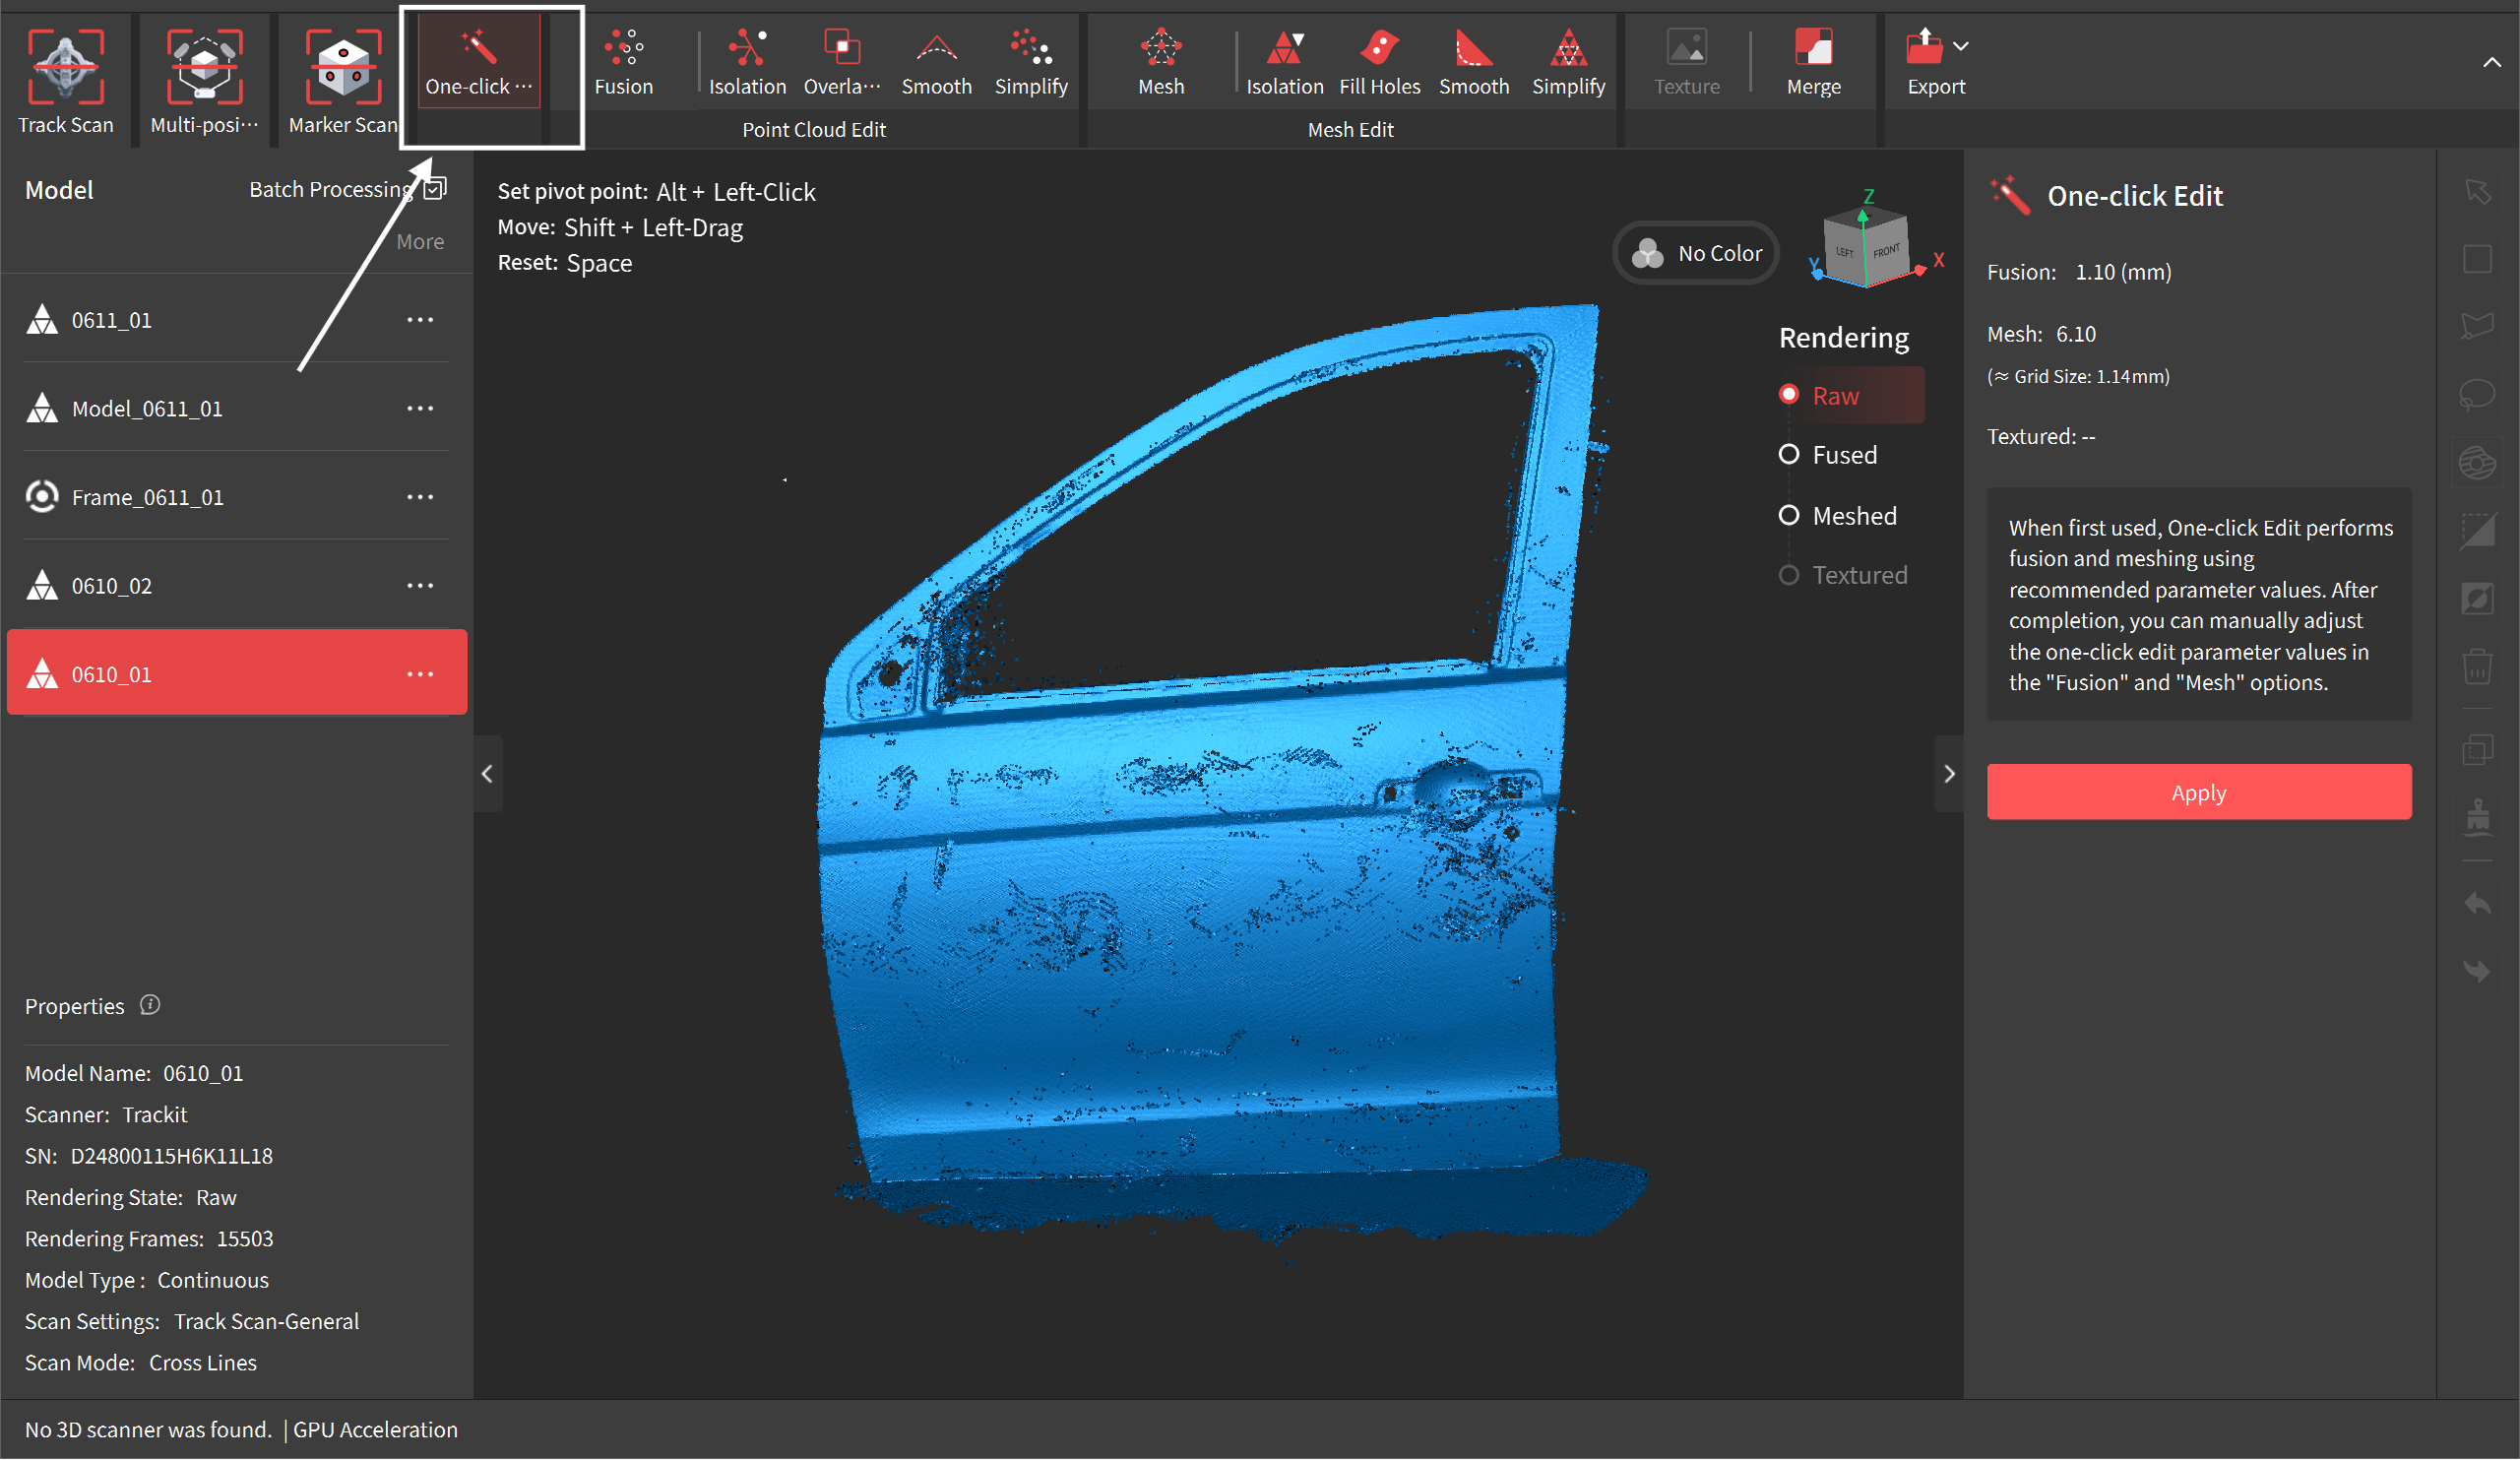
Task: Click the deselect-all icon in sidebar
Action: [x=2477, y=530]
